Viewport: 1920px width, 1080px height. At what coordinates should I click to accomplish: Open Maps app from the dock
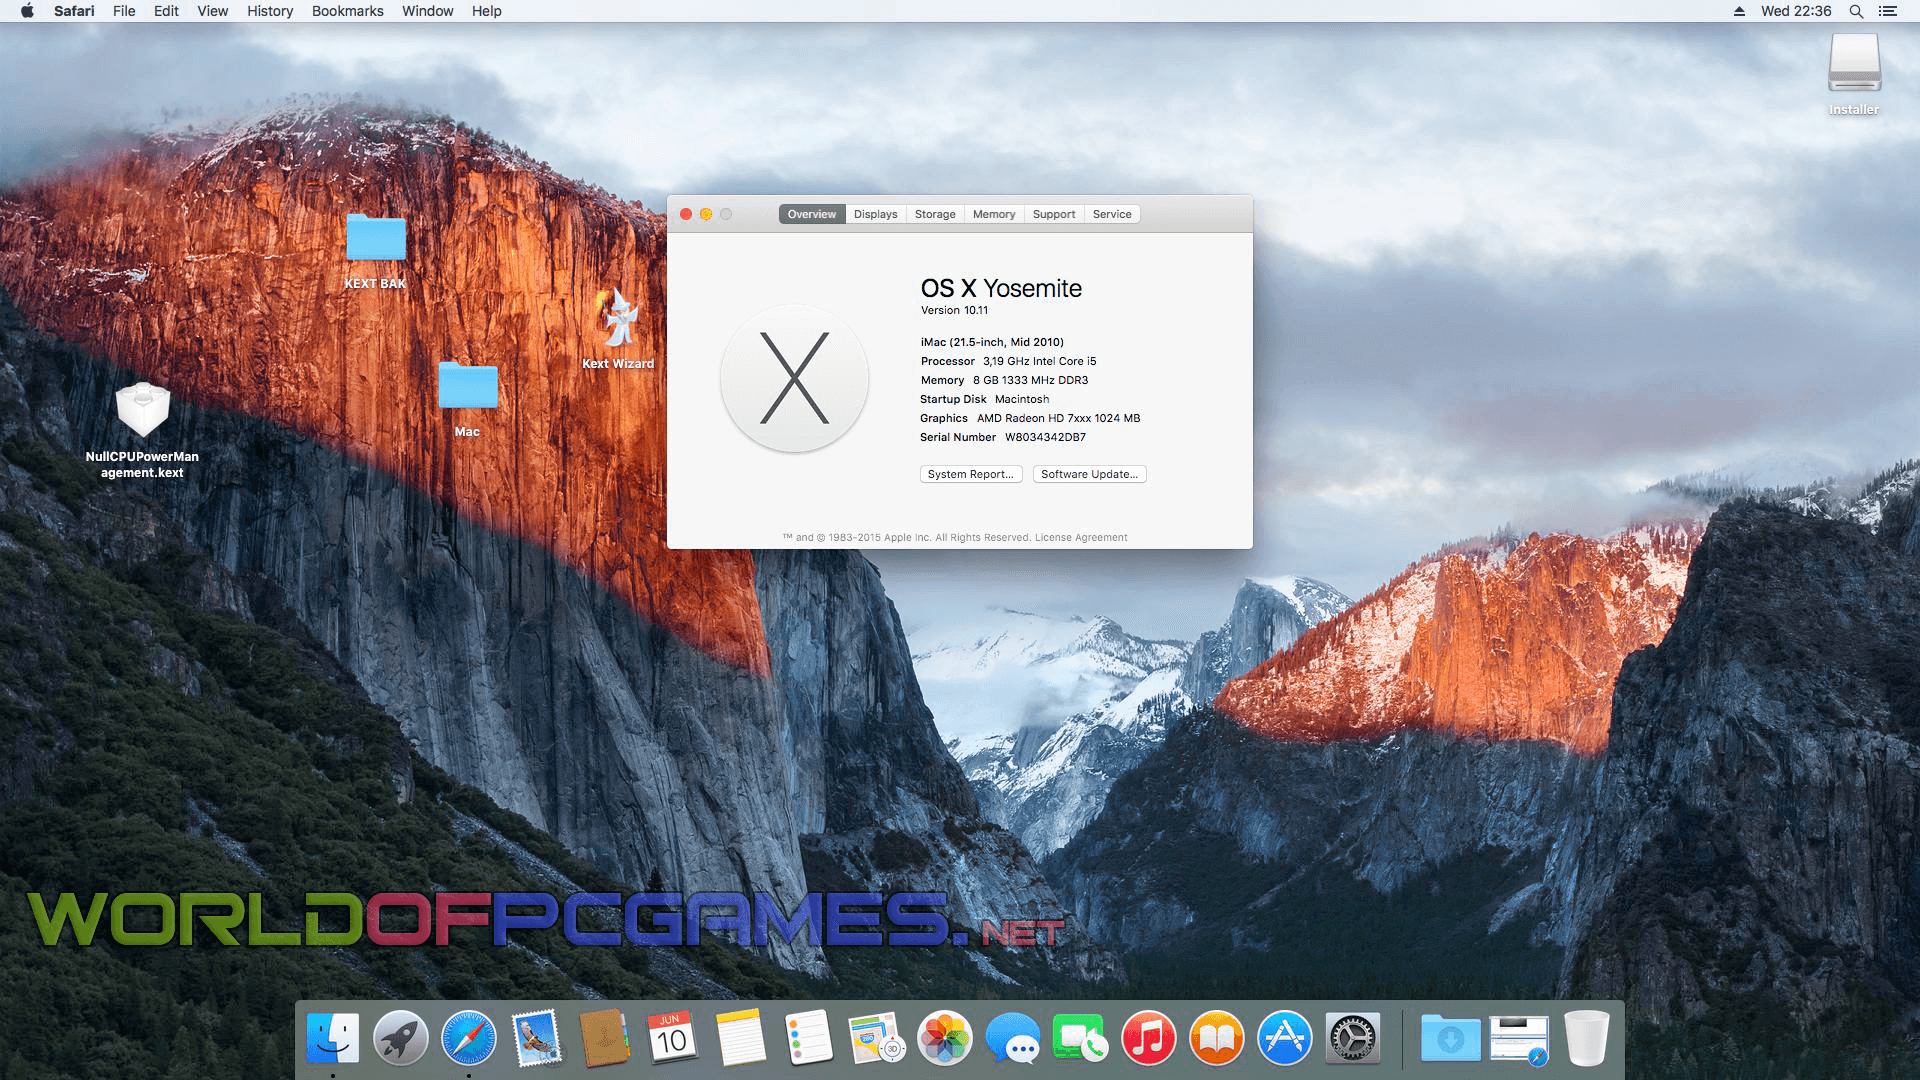click(876, 1038)
